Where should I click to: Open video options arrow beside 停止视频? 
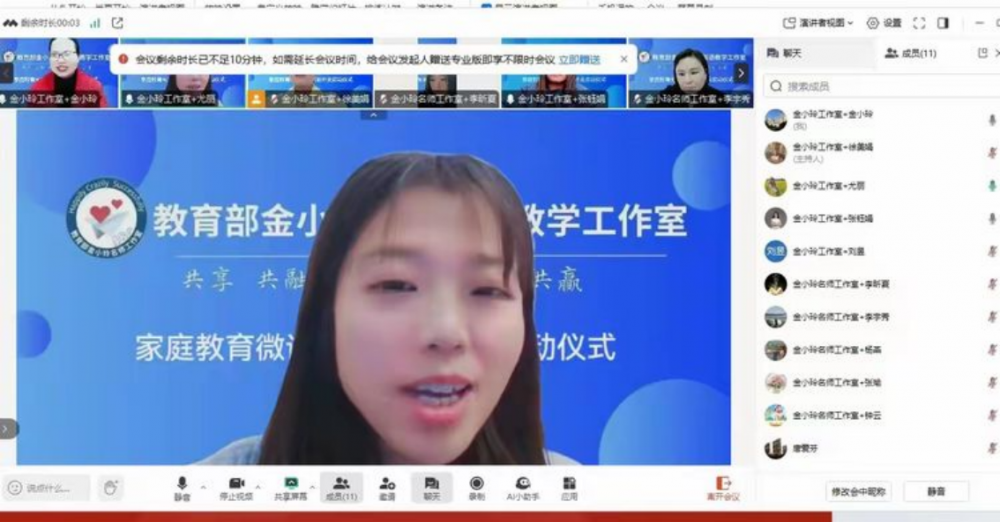[x=258, y=487]
